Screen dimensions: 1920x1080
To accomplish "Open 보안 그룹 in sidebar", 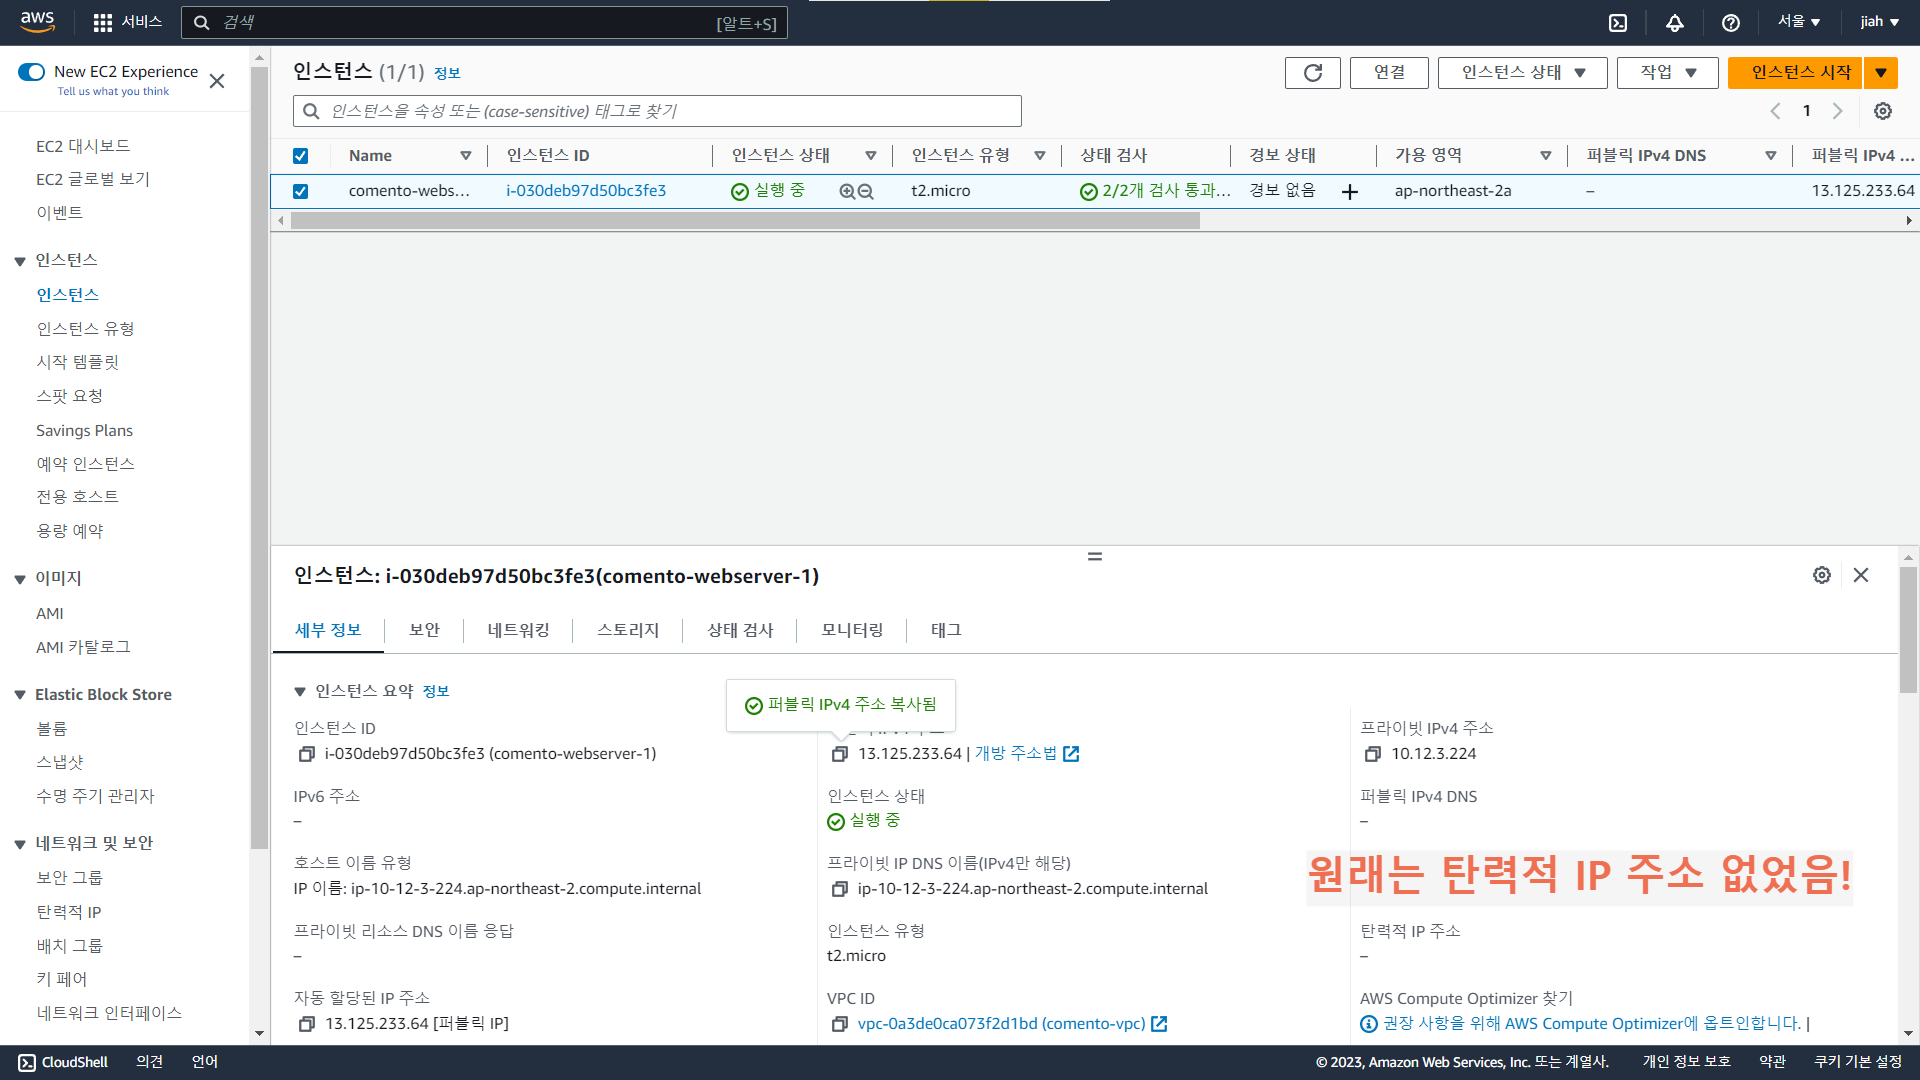I will pyautogui.click(x=70, y=878).
